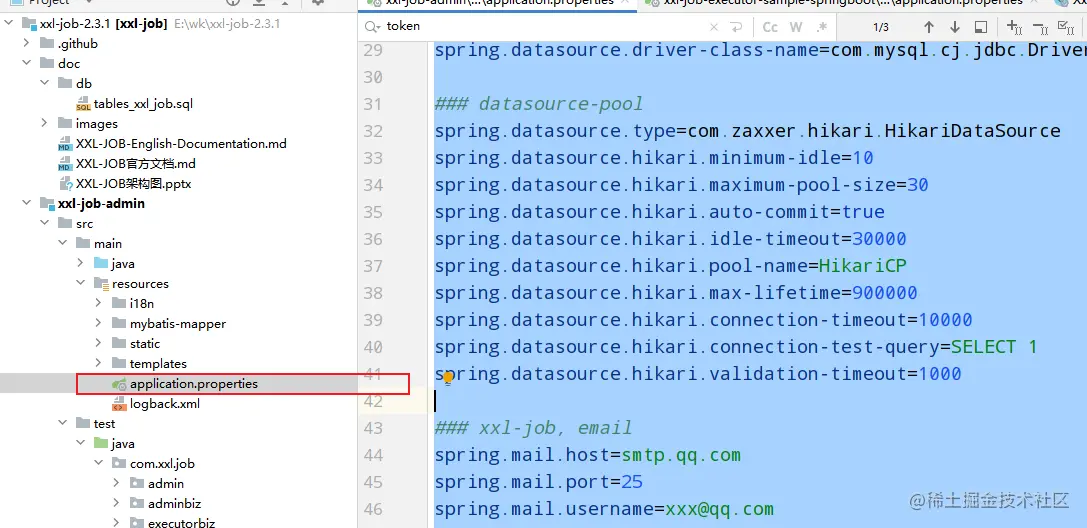Screen dimensions: 1087x528
Task: Click the 1/3 match counter
Action: (880, 27)
